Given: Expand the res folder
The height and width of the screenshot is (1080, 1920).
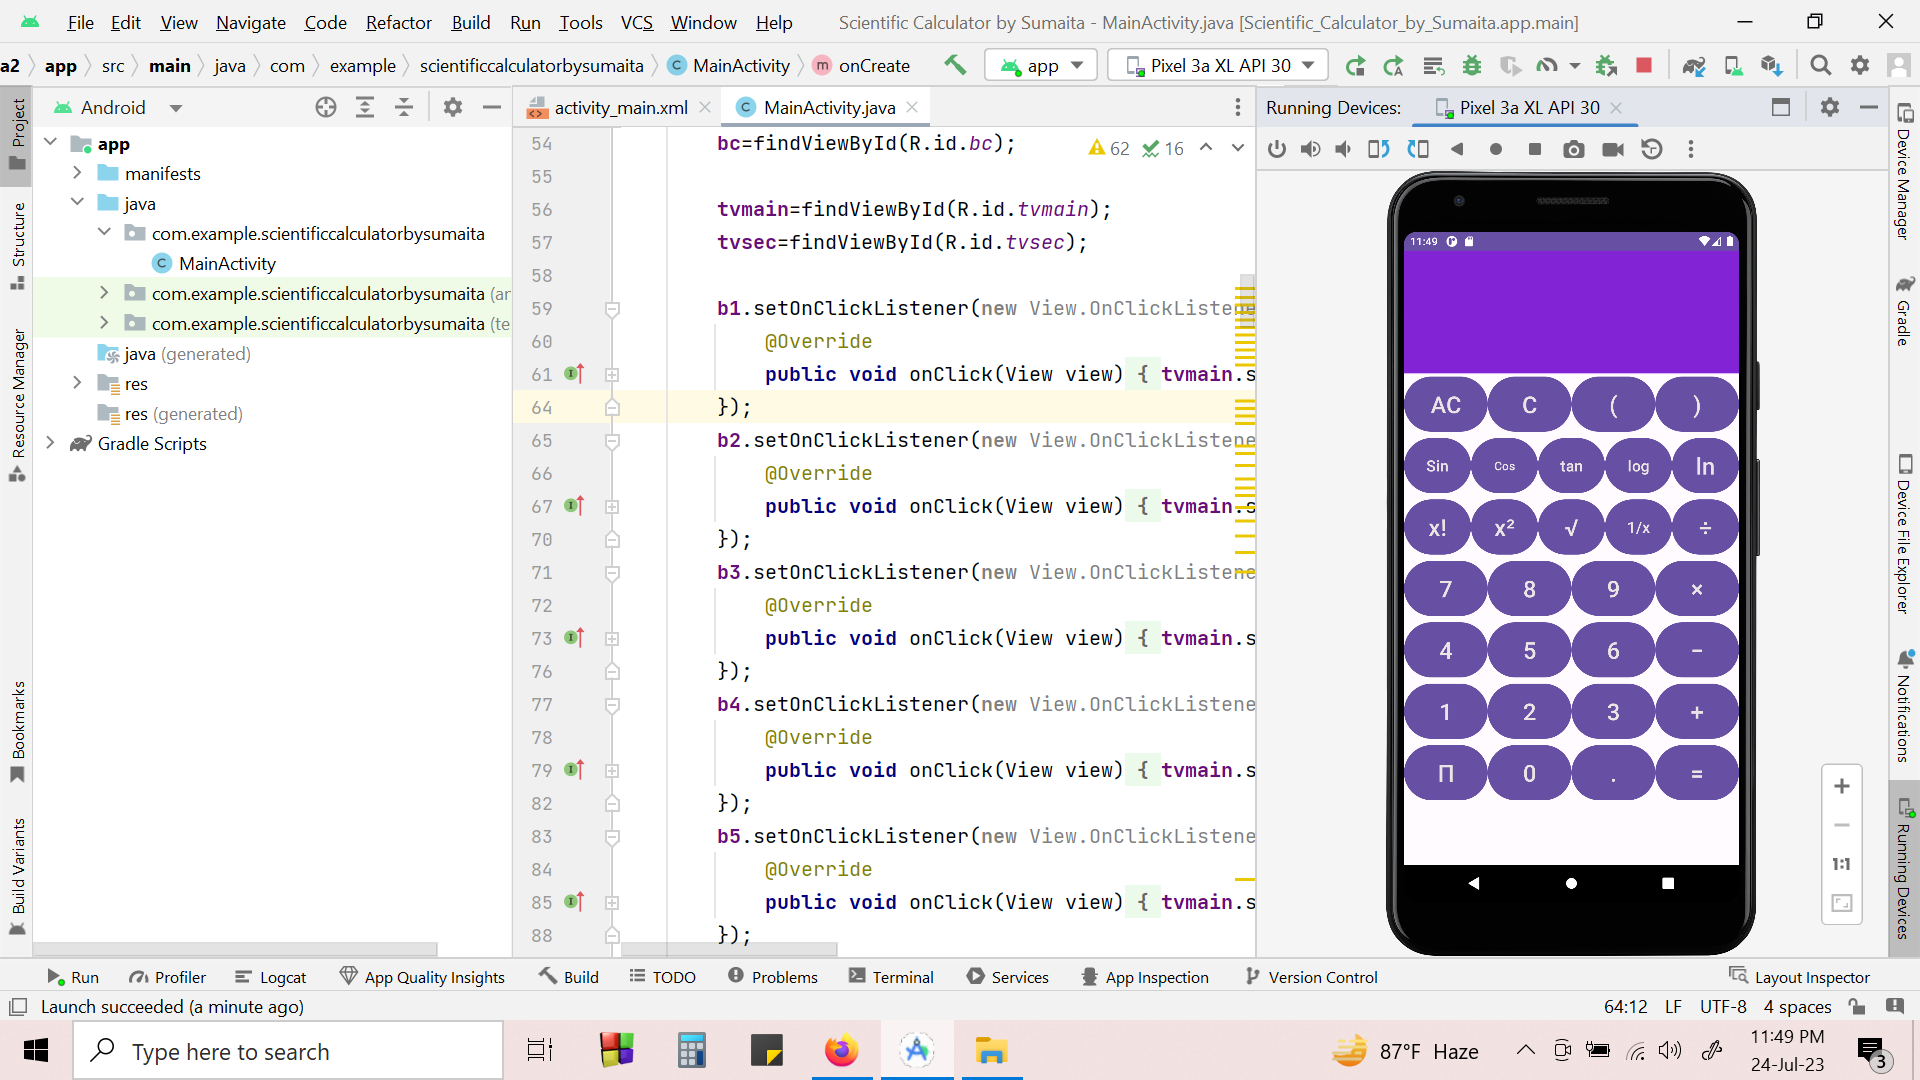Looking at the screenshot, I should [77, 383].
